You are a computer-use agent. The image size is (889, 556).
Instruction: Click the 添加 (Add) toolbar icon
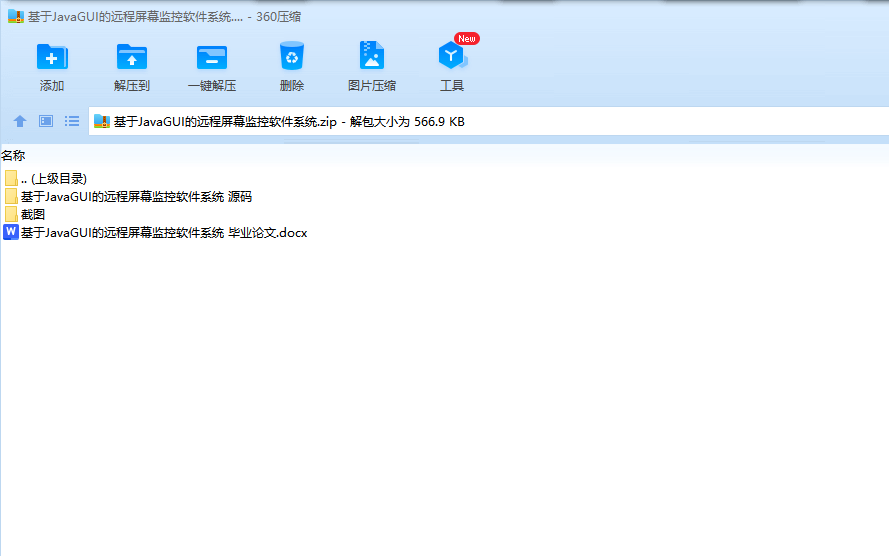tap(52, 57)
